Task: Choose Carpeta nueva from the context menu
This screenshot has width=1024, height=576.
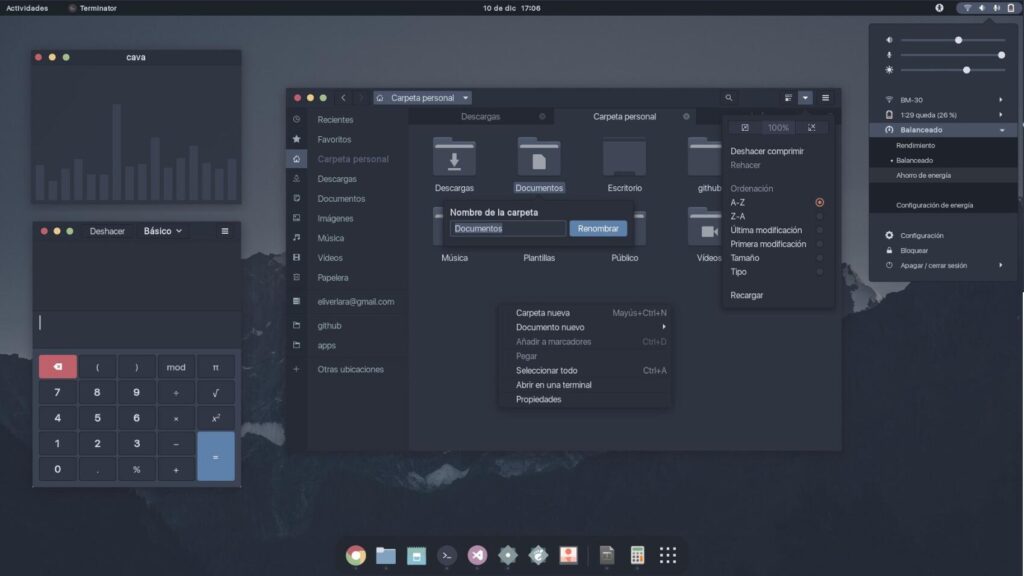Action: tap(543, 313)
